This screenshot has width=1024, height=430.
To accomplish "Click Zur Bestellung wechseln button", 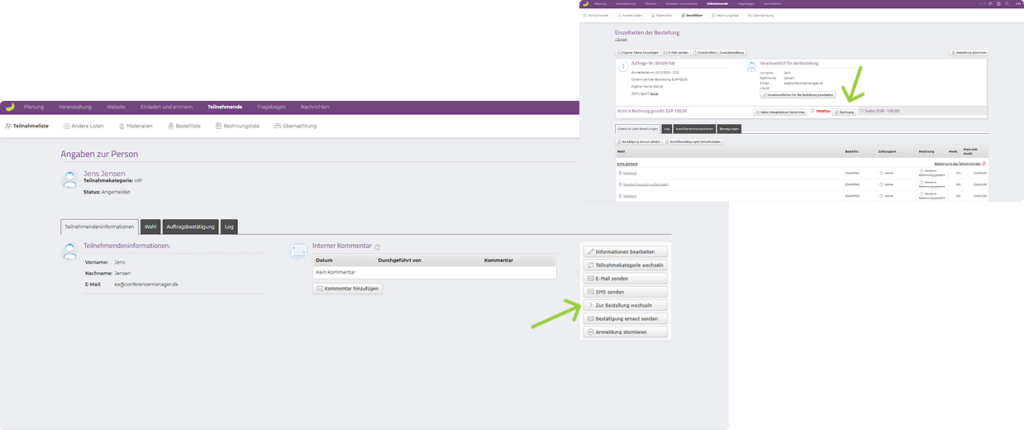I will 626,305.
